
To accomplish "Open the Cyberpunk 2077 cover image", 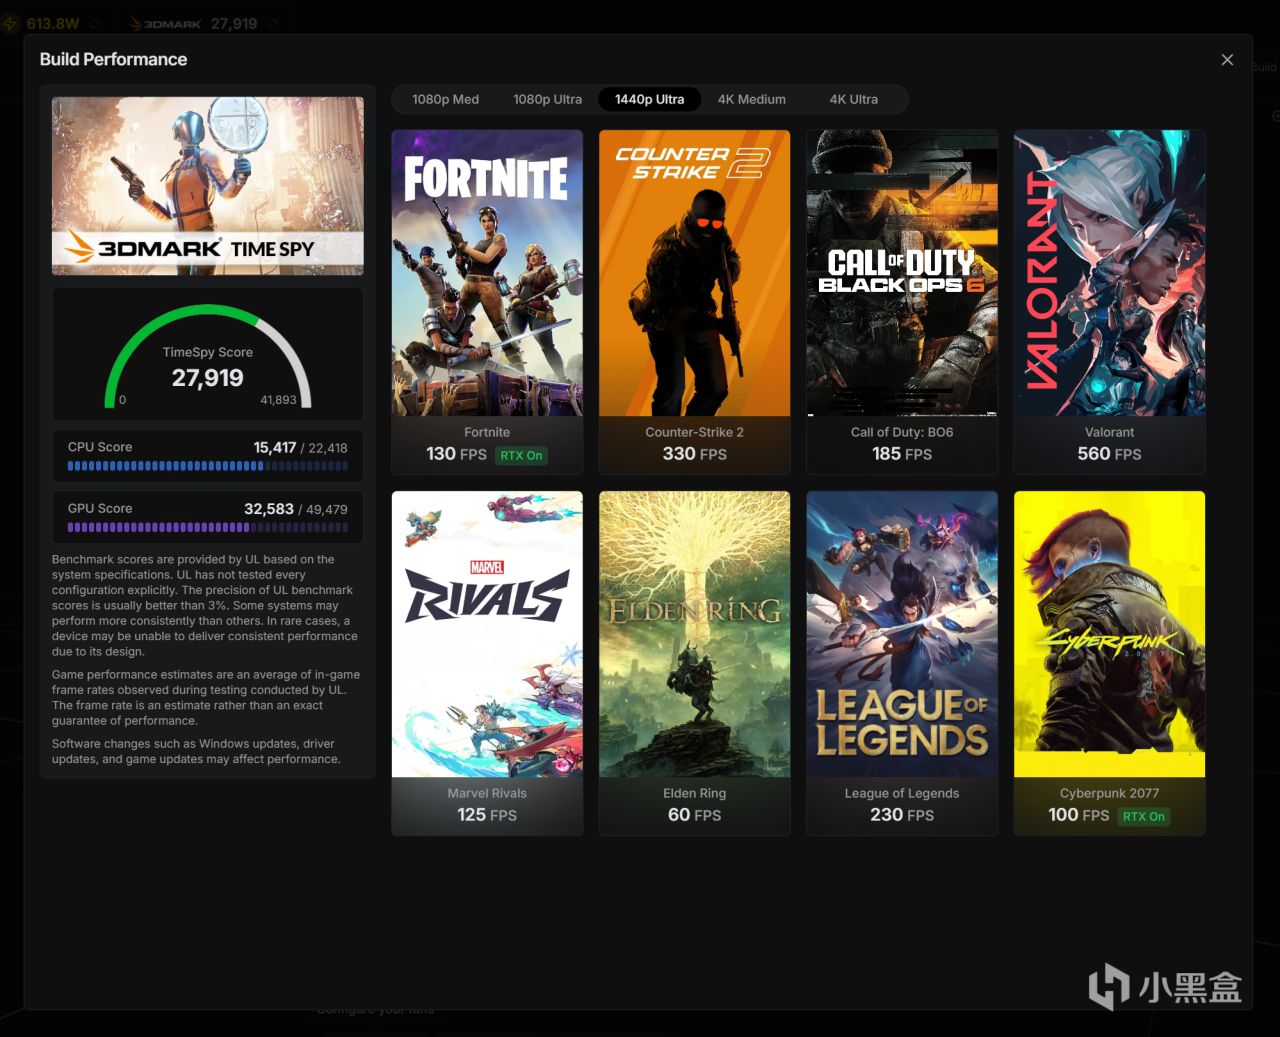I will pos(1109,634).
